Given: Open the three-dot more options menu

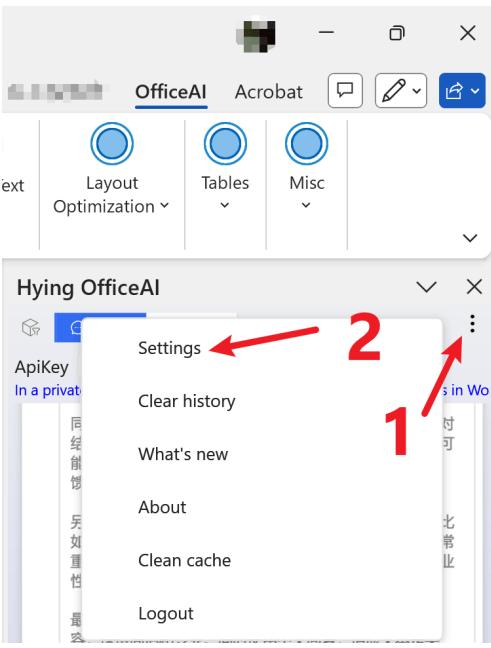Looking at the screenshot, I should (472, 324).
